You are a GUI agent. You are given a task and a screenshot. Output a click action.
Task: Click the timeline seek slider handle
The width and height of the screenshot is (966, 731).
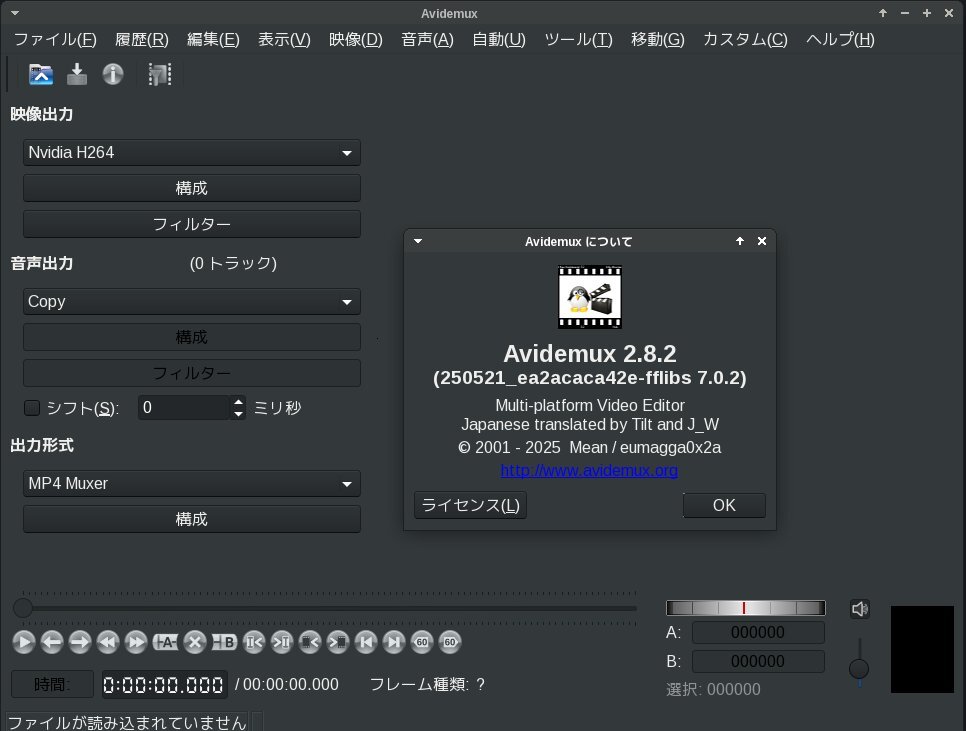tap(23, 608)
